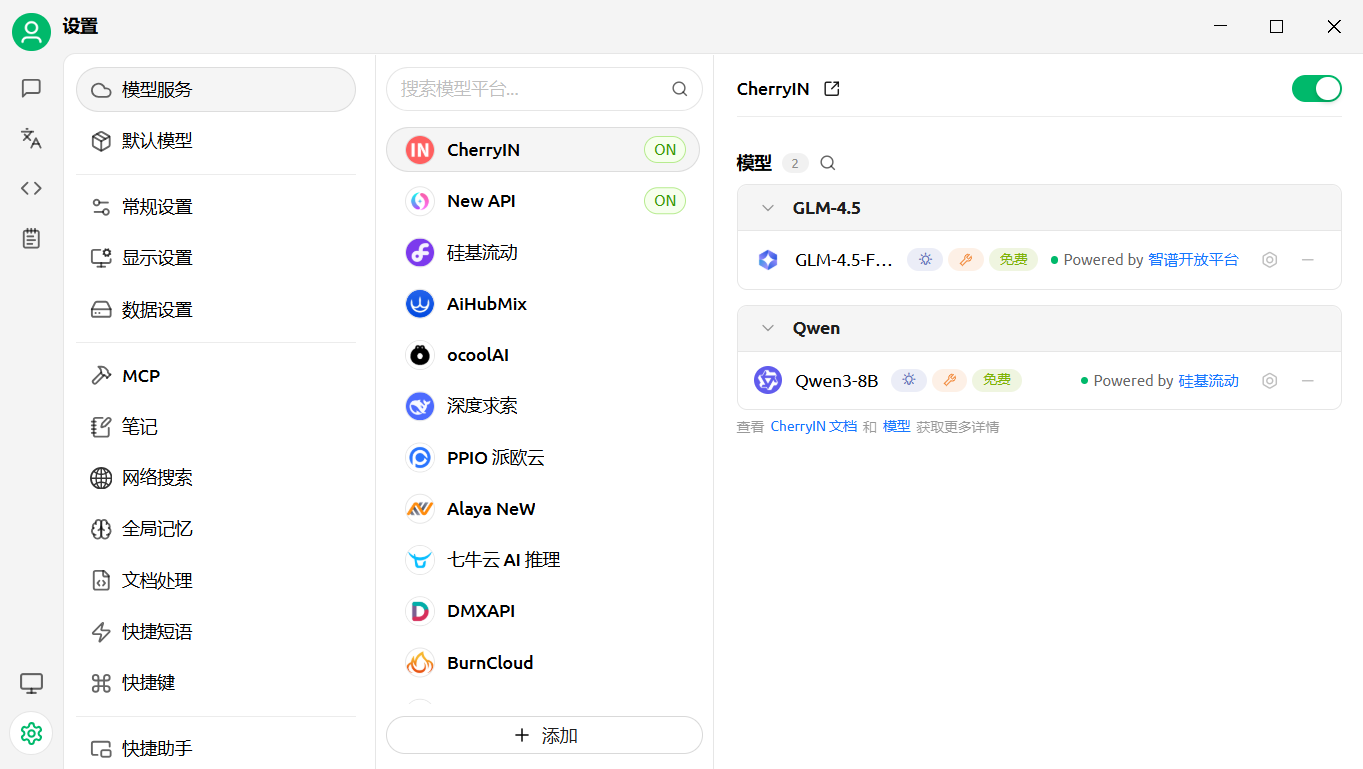
Task: Open the CherryIN 文档 link
Action: tap(813, 427)
